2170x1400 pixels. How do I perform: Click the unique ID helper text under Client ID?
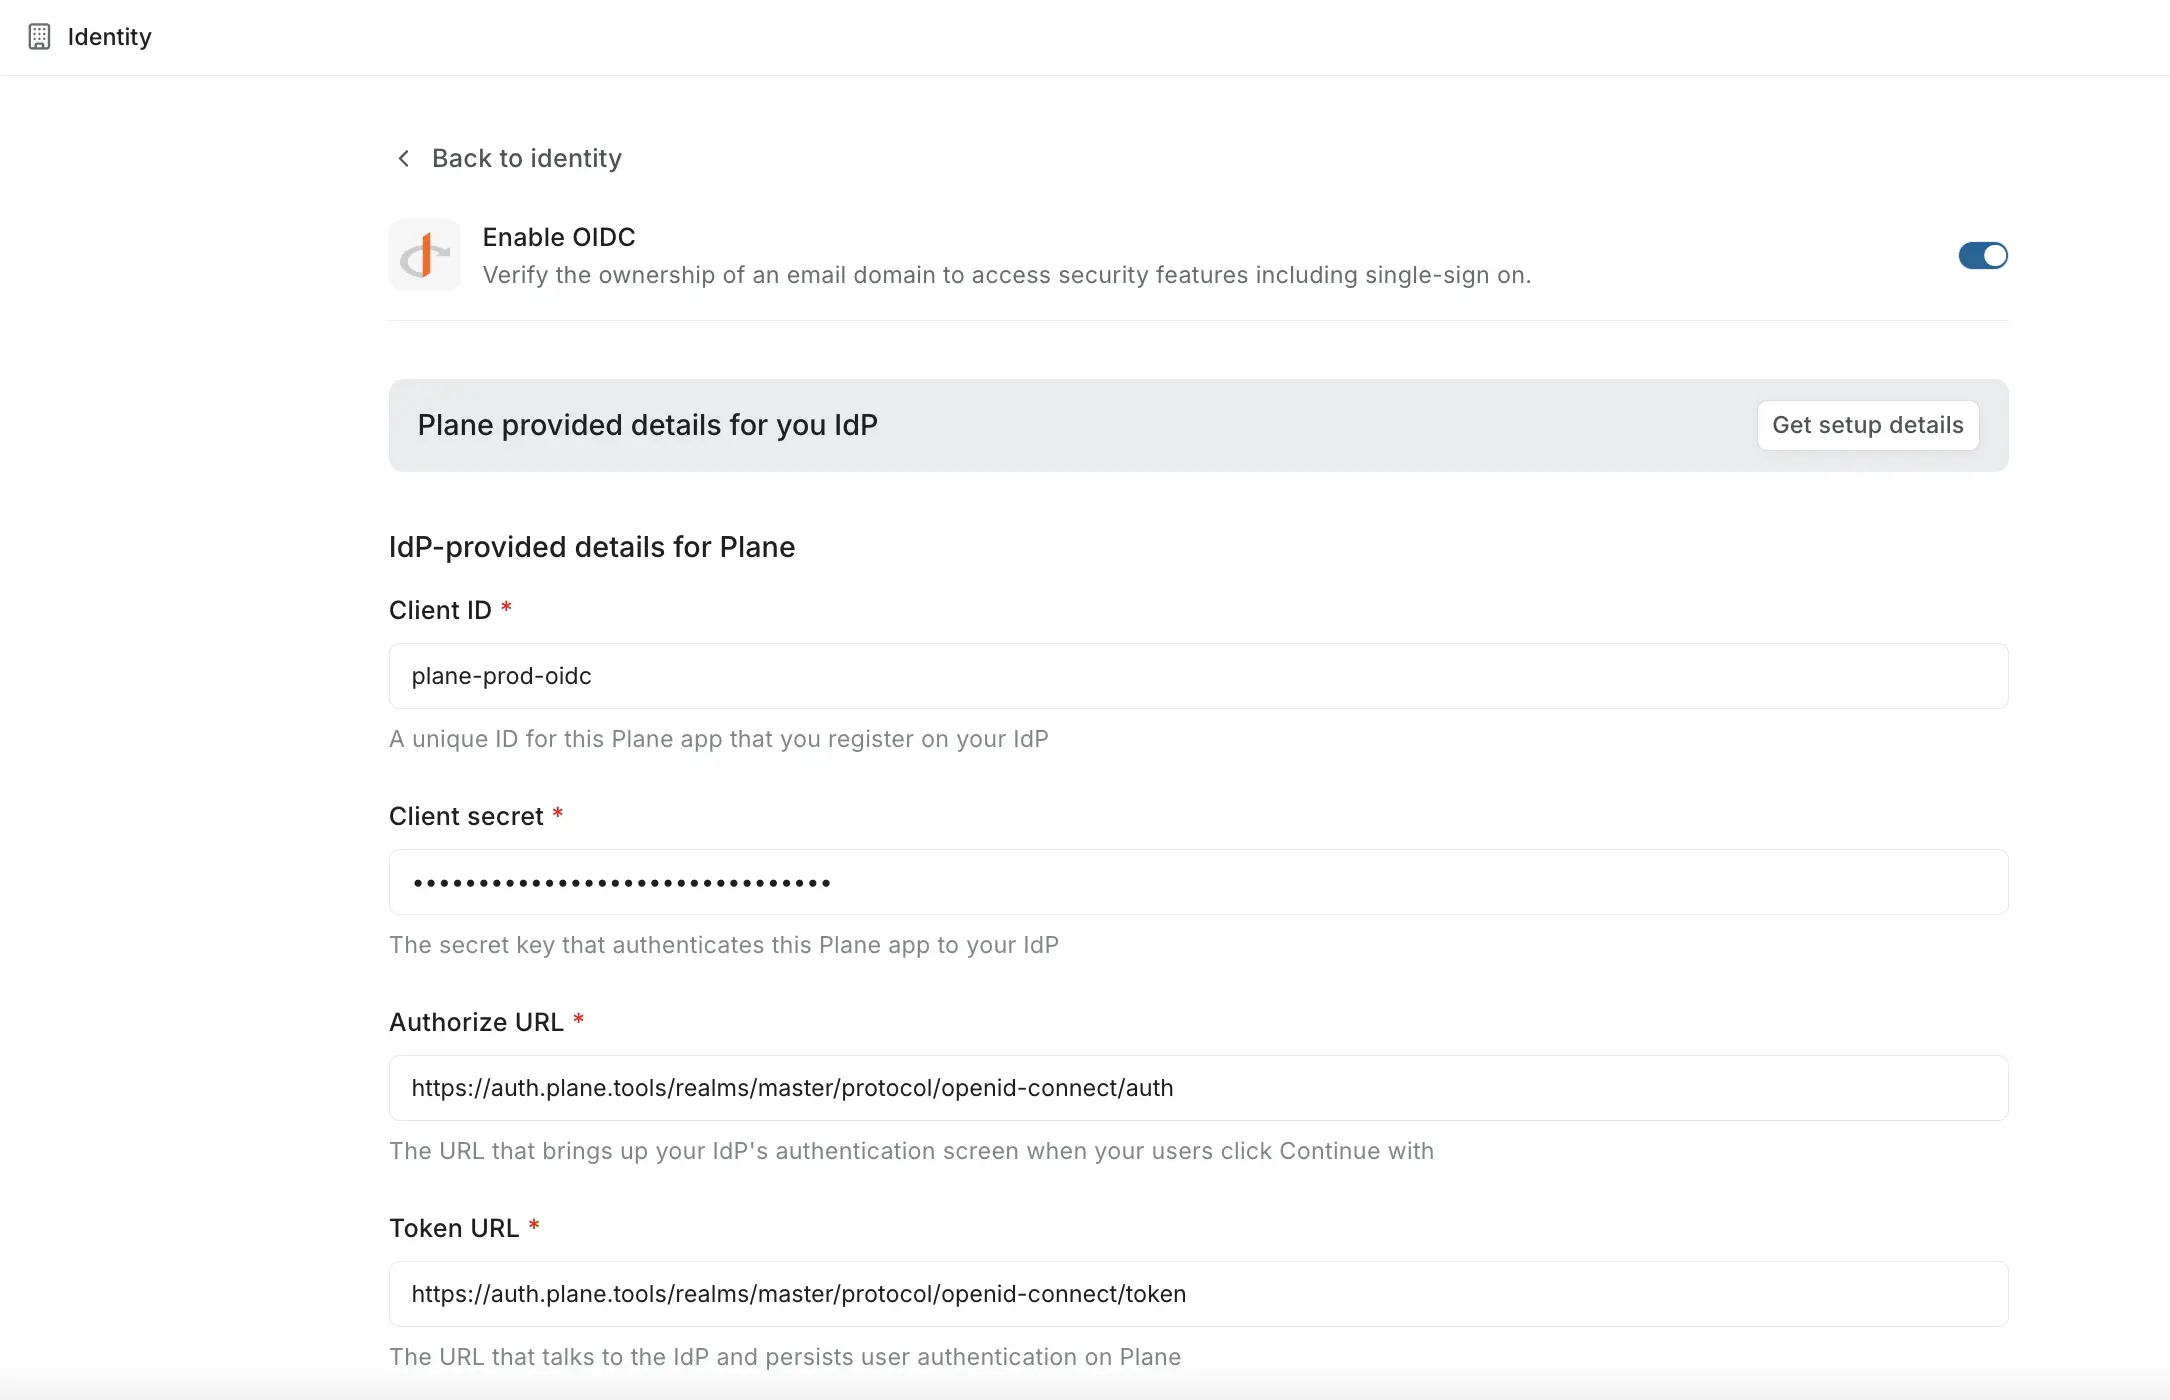click(719, 739)
